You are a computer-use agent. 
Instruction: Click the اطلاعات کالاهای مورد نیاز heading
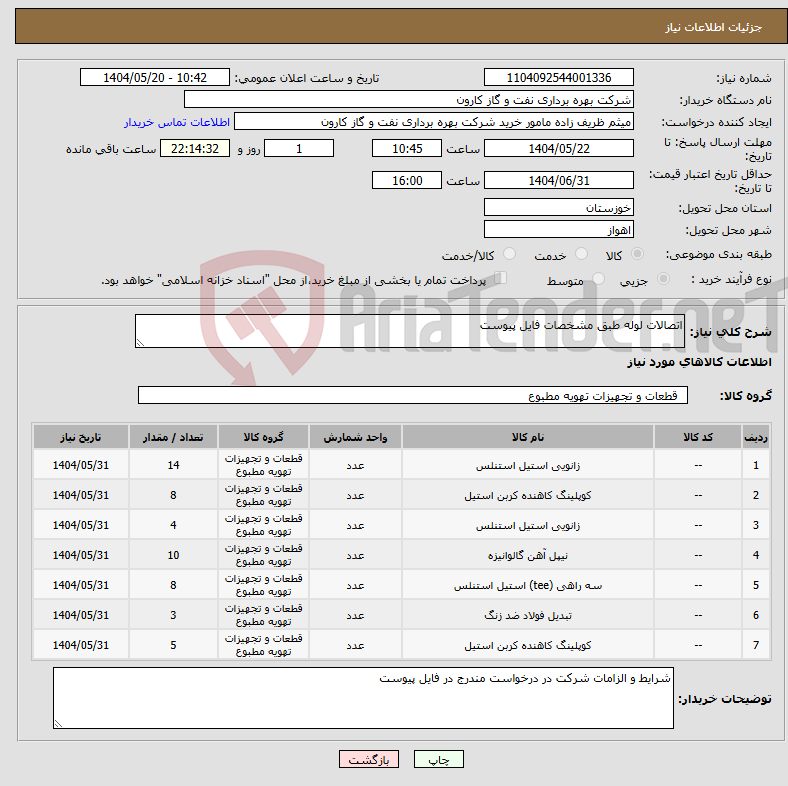click(699, 362)
